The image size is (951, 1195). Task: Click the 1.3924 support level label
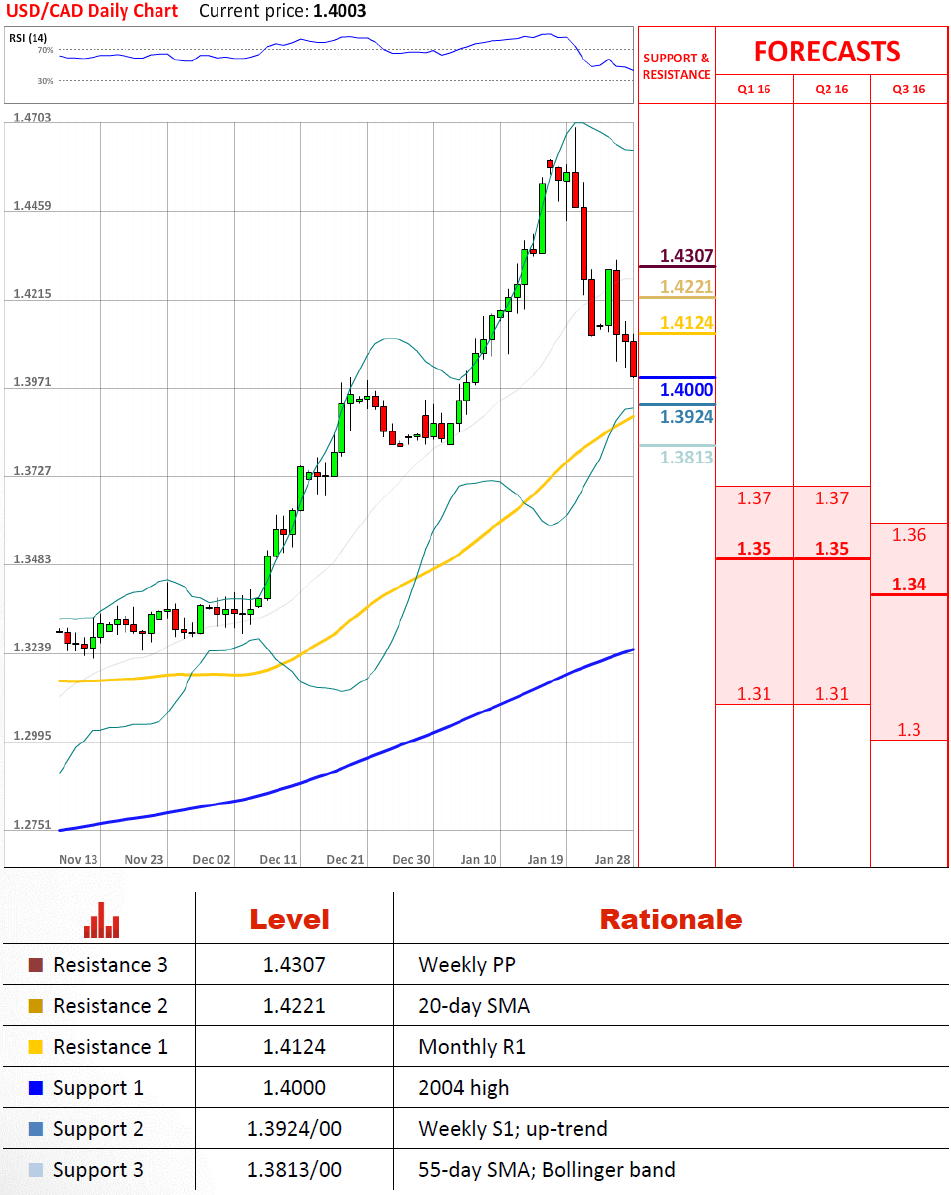[686, 417]
